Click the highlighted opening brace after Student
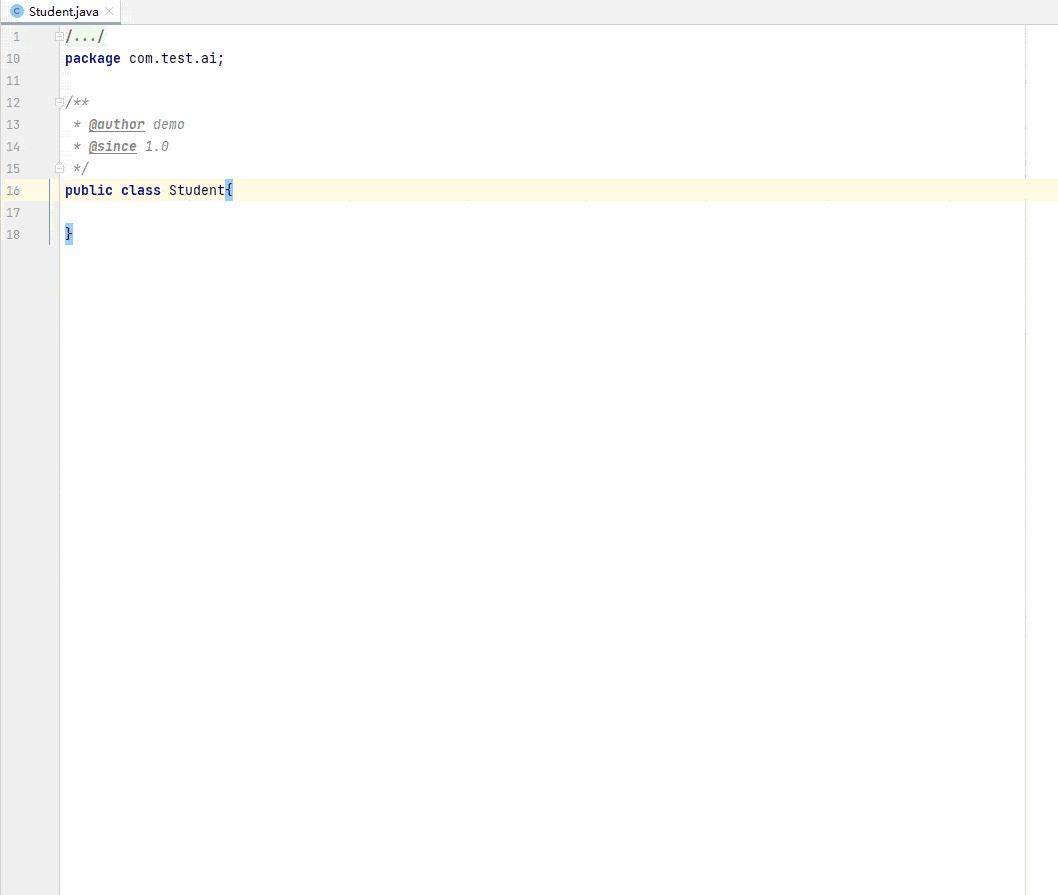 tap(229, 190)
